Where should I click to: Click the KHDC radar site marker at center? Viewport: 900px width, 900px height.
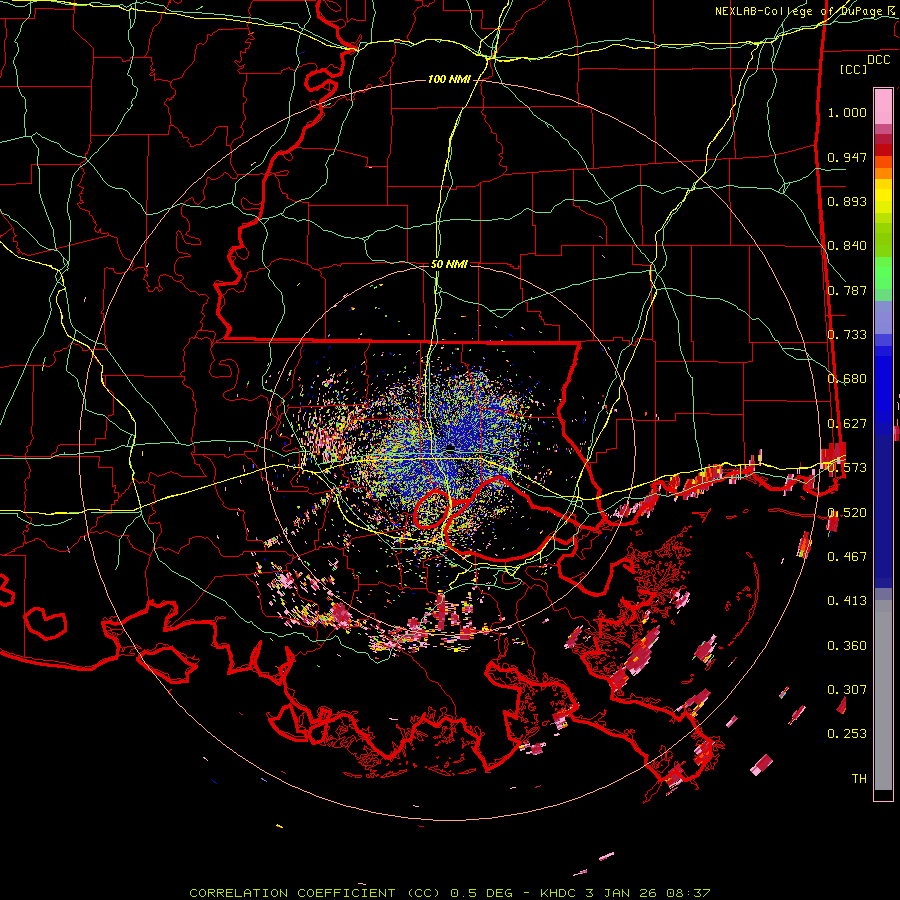coord(451,448)
